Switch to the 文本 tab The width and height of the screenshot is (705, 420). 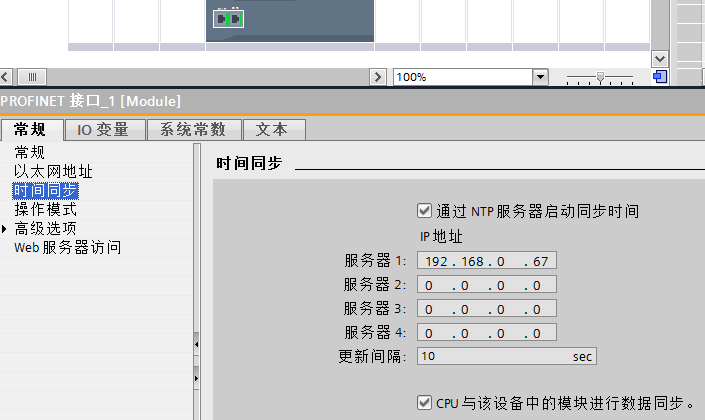(274, 130)
